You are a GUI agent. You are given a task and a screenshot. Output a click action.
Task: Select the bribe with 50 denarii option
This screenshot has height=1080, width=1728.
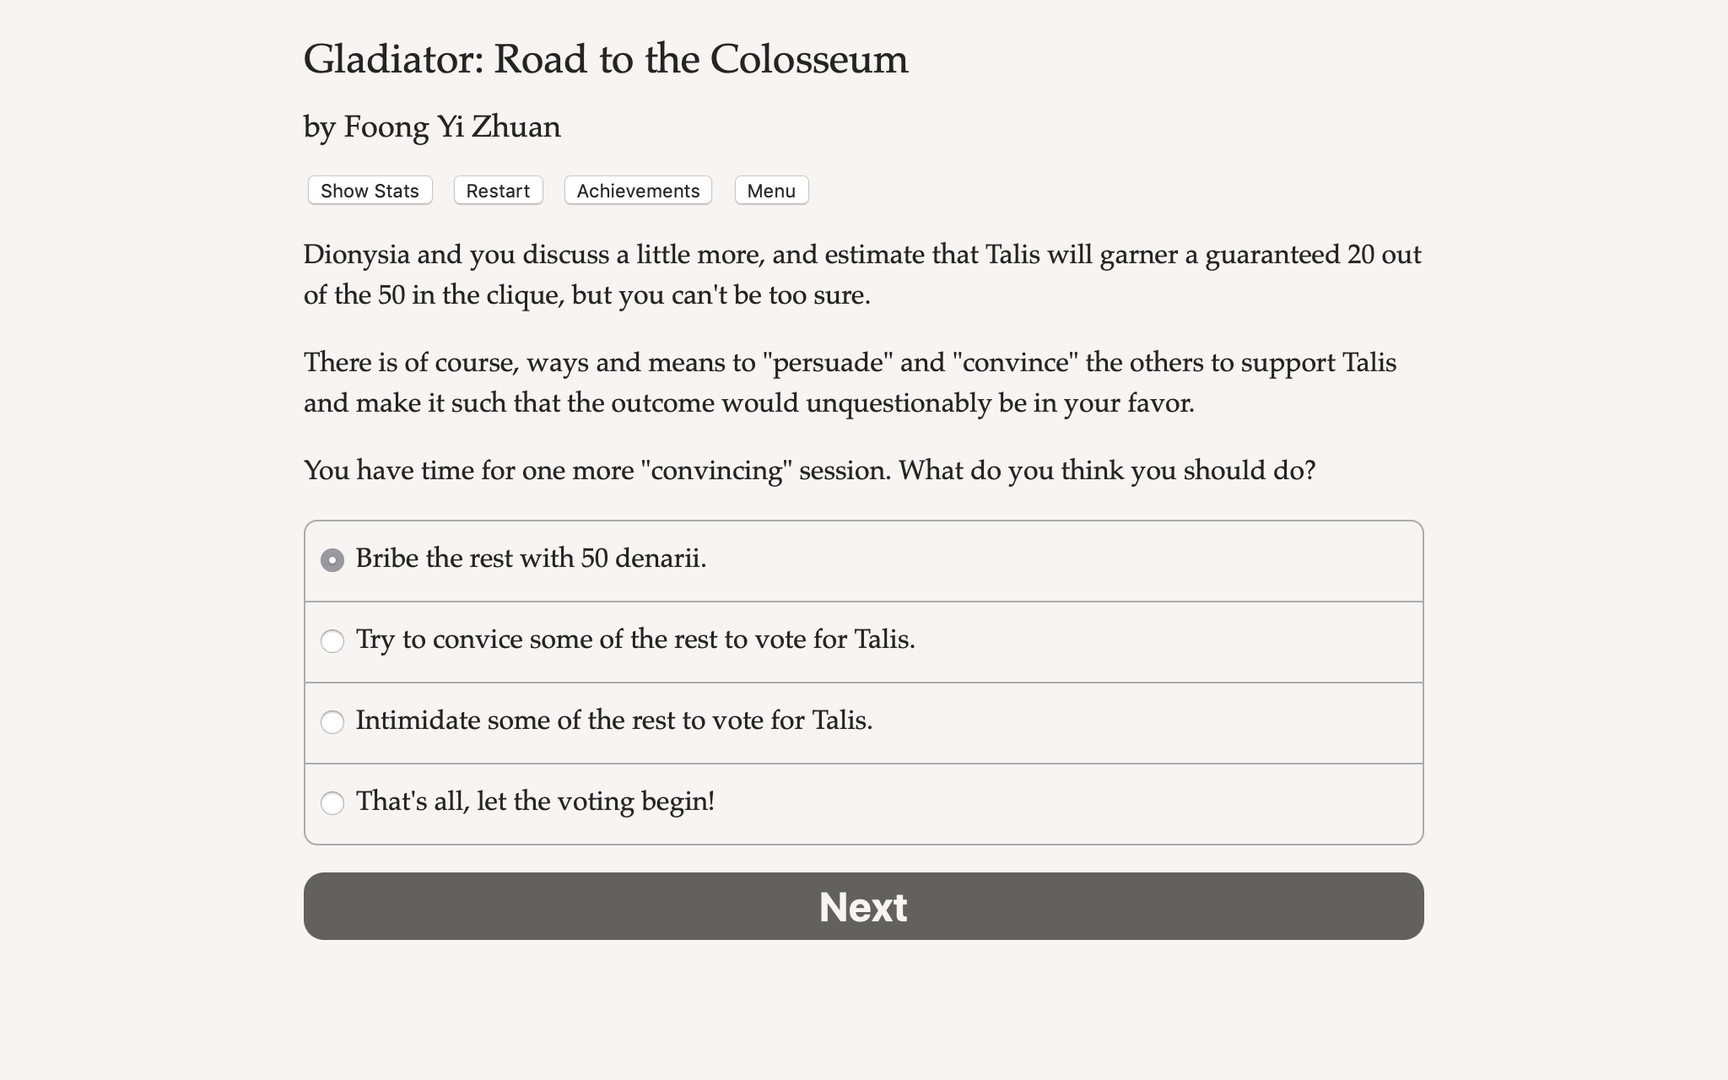(x=530, y=560)
